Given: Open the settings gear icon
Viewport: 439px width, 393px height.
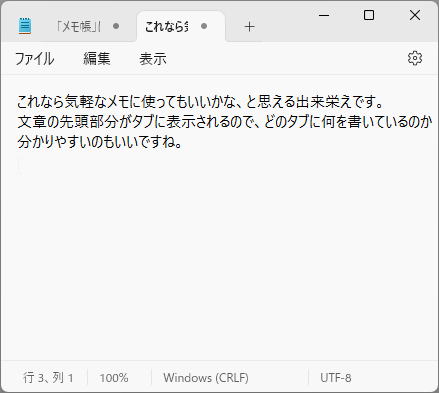Looking at the screenshot, I should [415, 58].
